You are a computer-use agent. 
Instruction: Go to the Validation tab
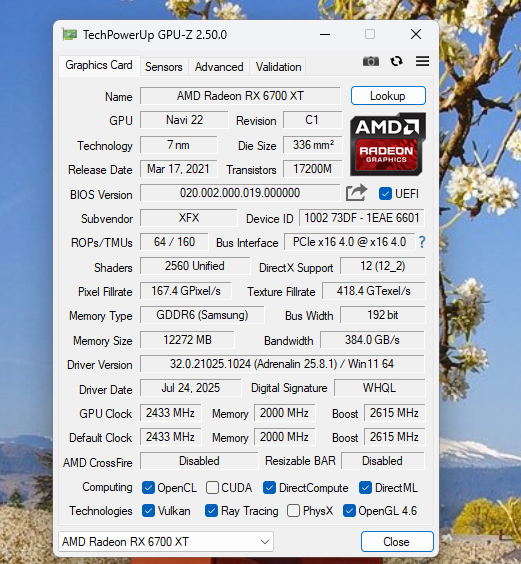click(278, 67)
